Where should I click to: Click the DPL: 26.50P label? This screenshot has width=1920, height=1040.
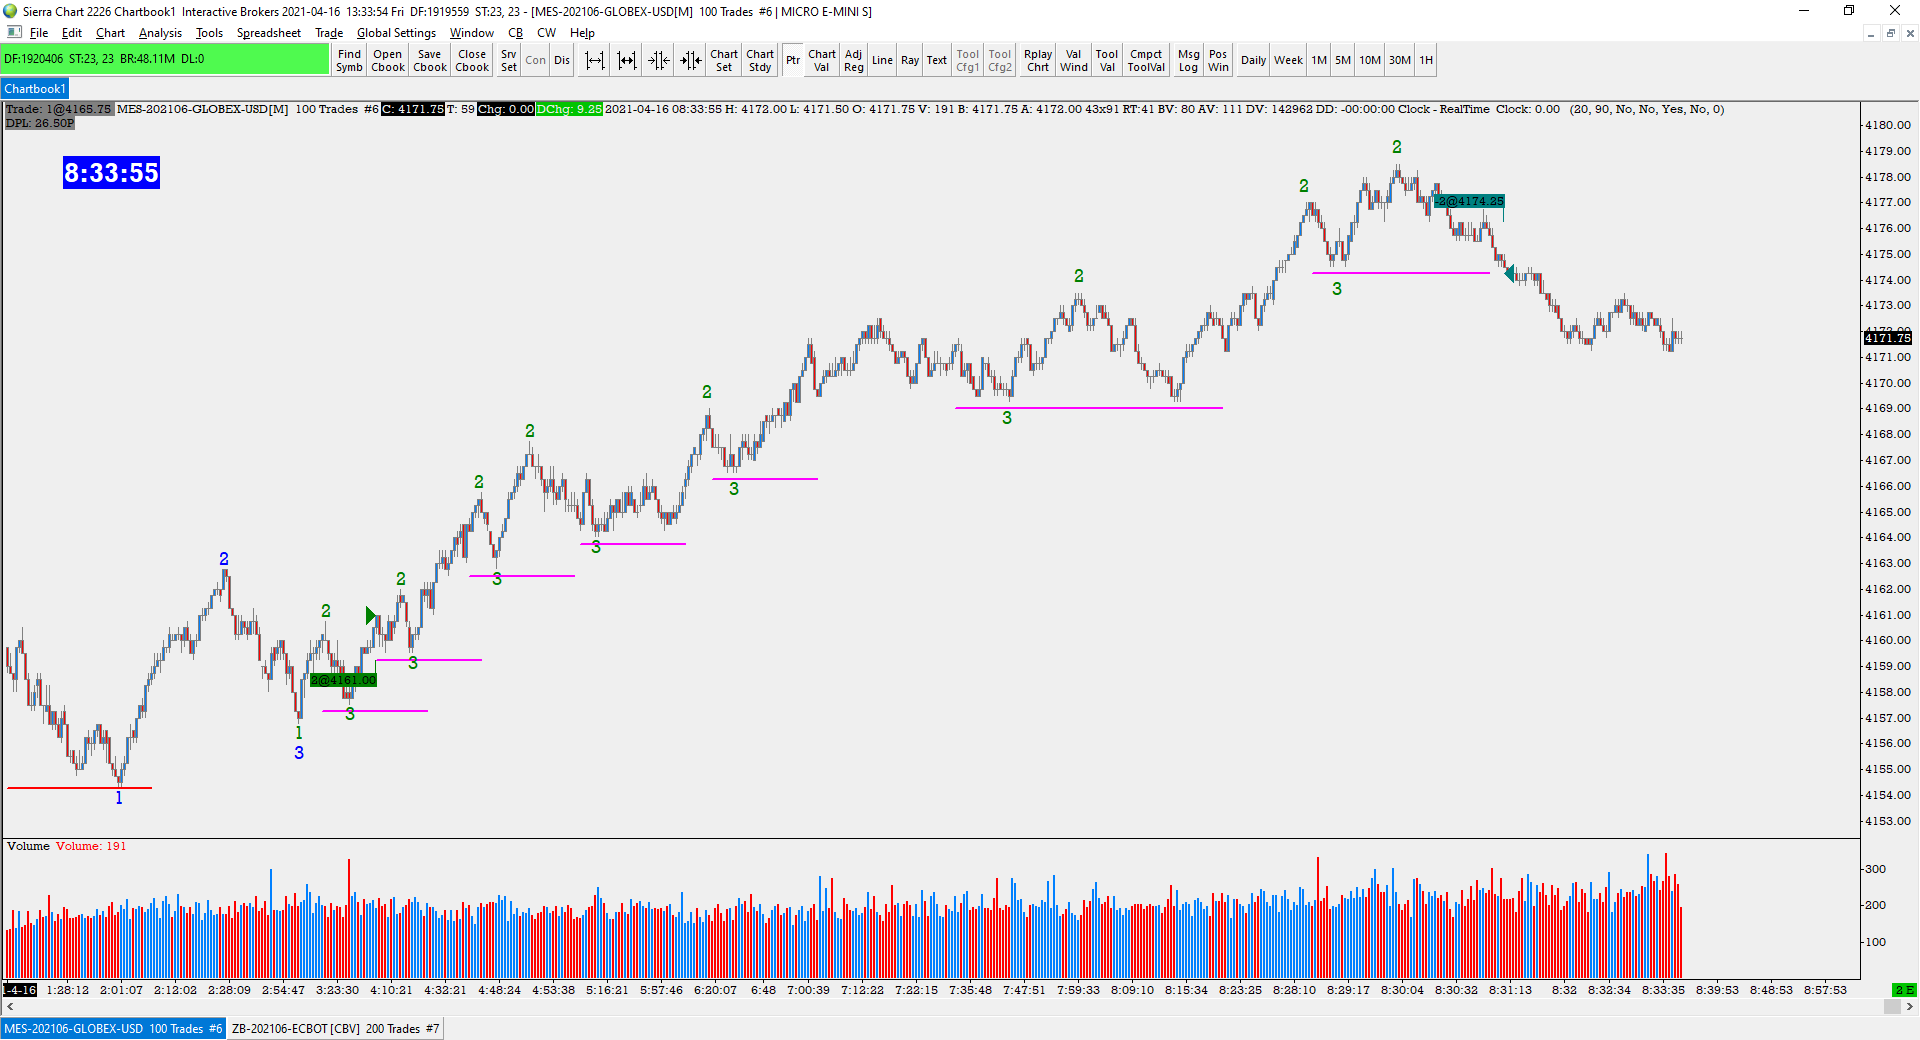40,123
